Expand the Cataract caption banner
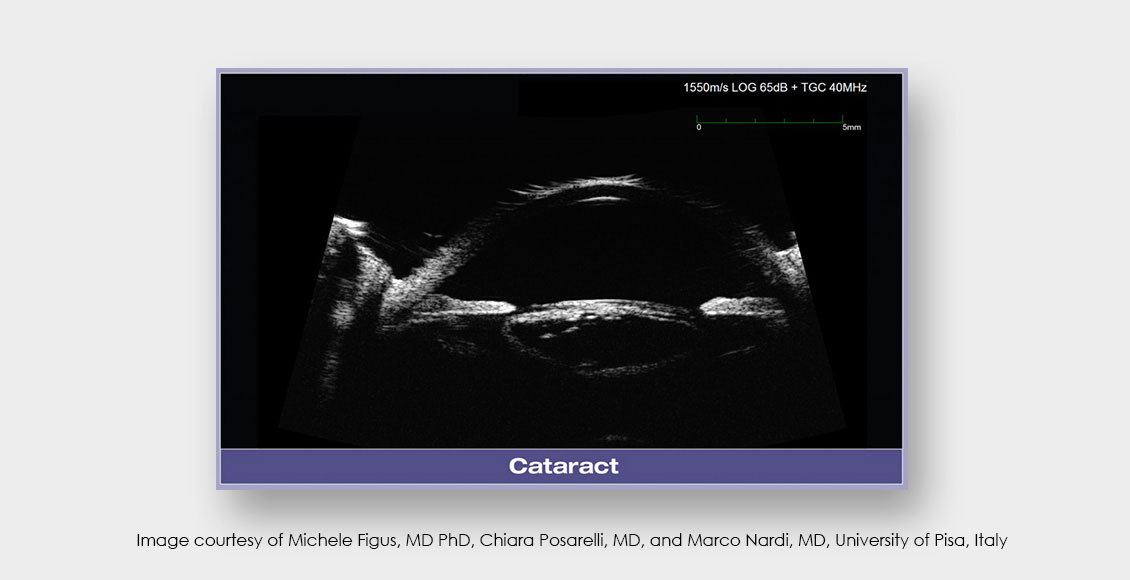1130x580 pixels. (x=565, y=465)
